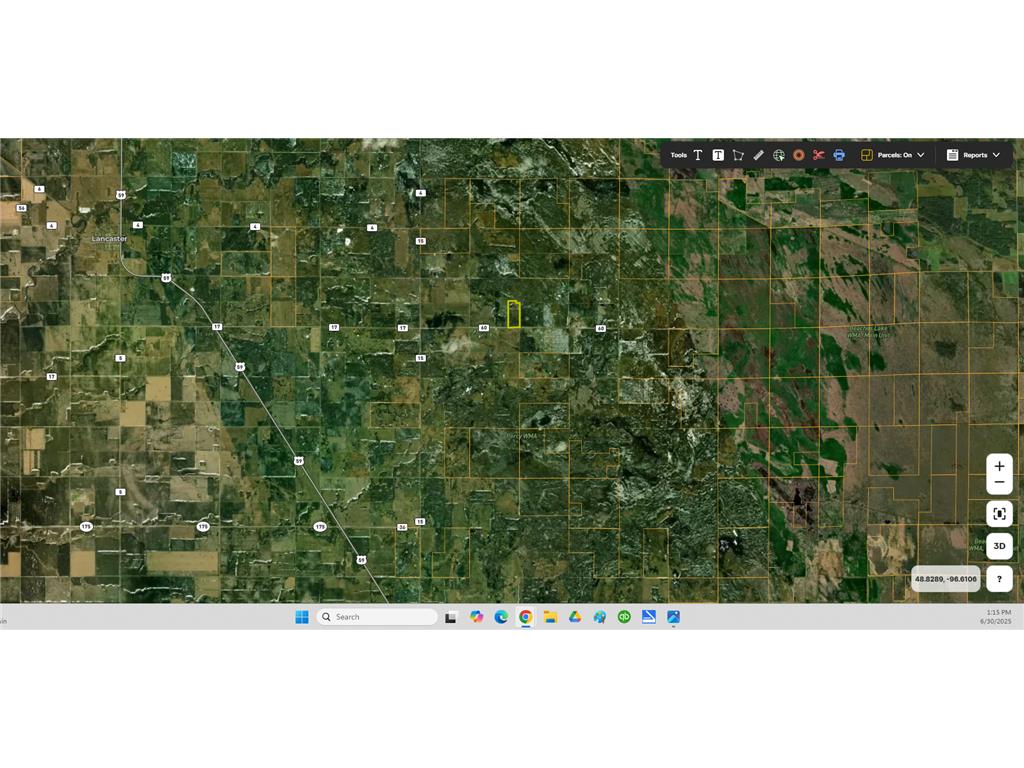Open the Tools menu item
Screen dimensions: 1024x768
pos(679,155)
